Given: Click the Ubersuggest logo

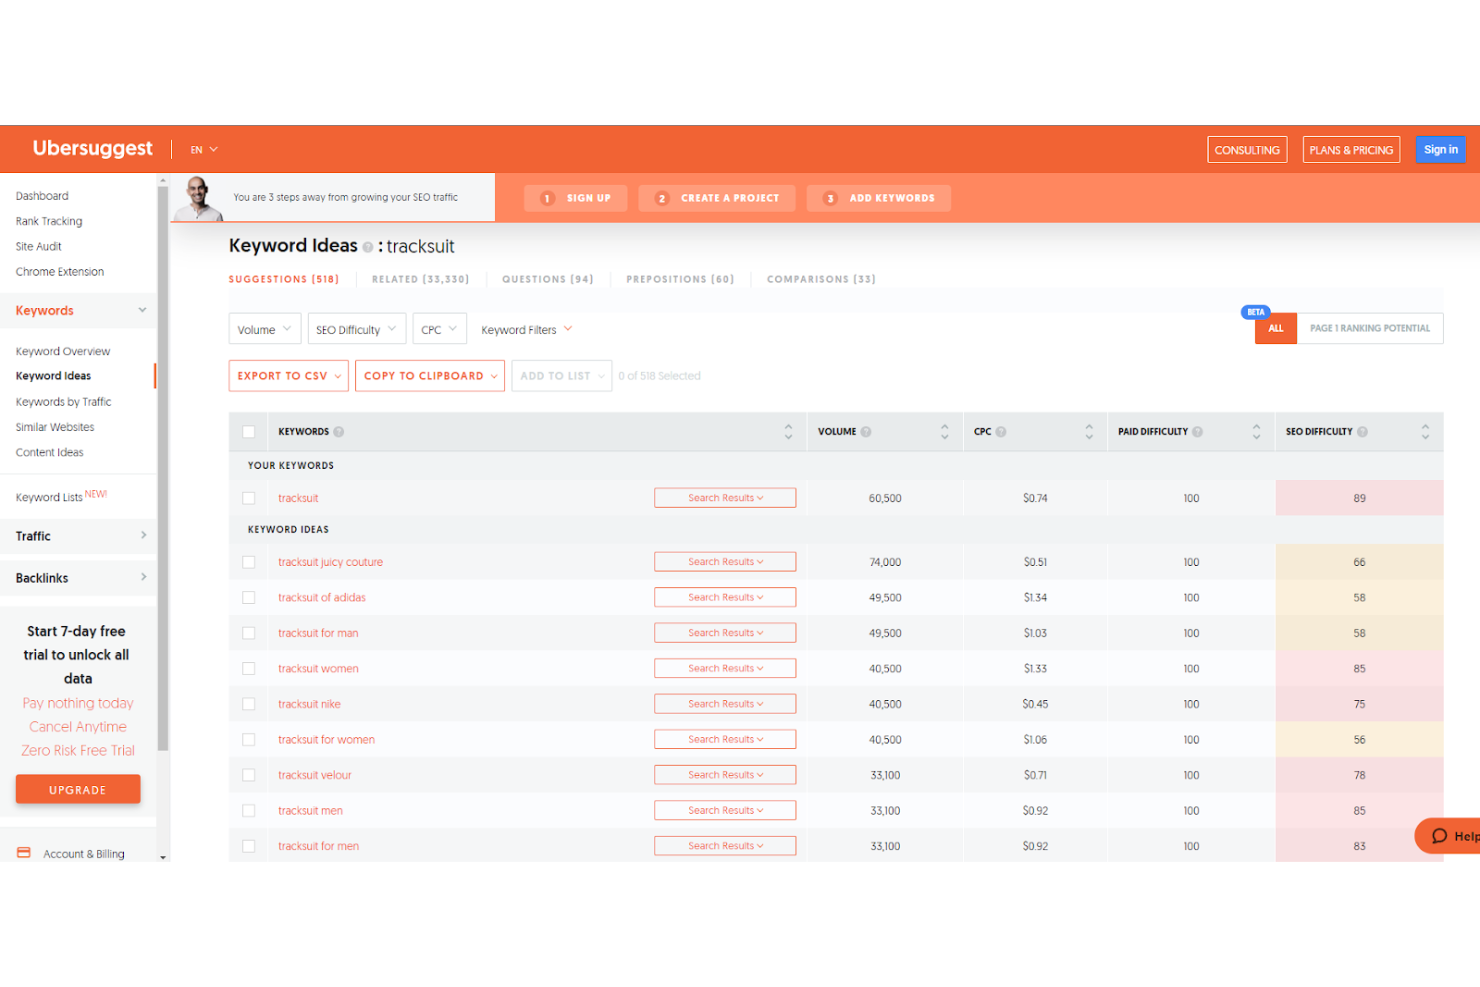Looking at the screenshot, I should click(x=92, y=148).
